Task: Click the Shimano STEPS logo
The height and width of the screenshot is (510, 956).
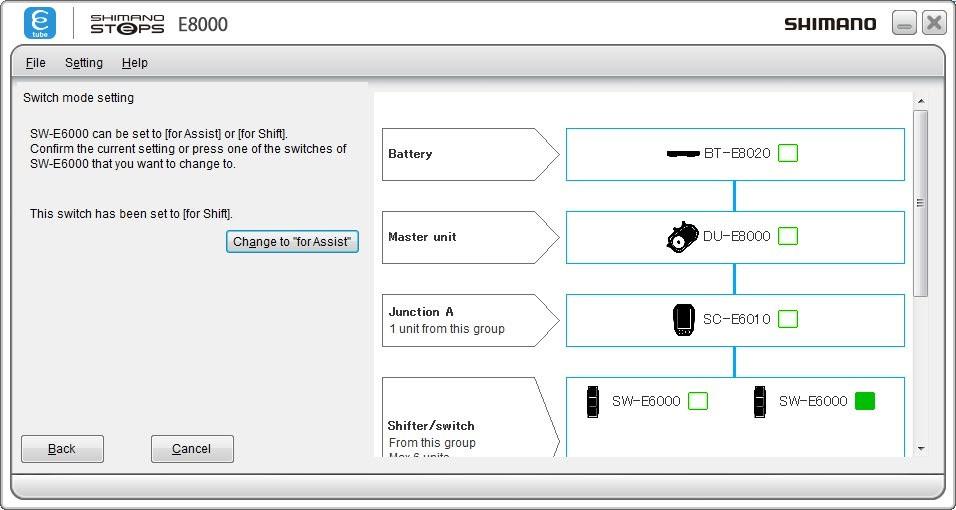Action: 127,24
